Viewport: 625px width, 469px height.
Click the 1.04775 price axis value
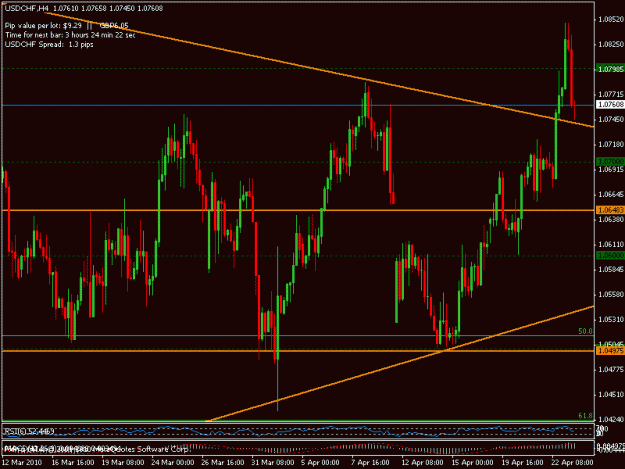click(611, 370)
